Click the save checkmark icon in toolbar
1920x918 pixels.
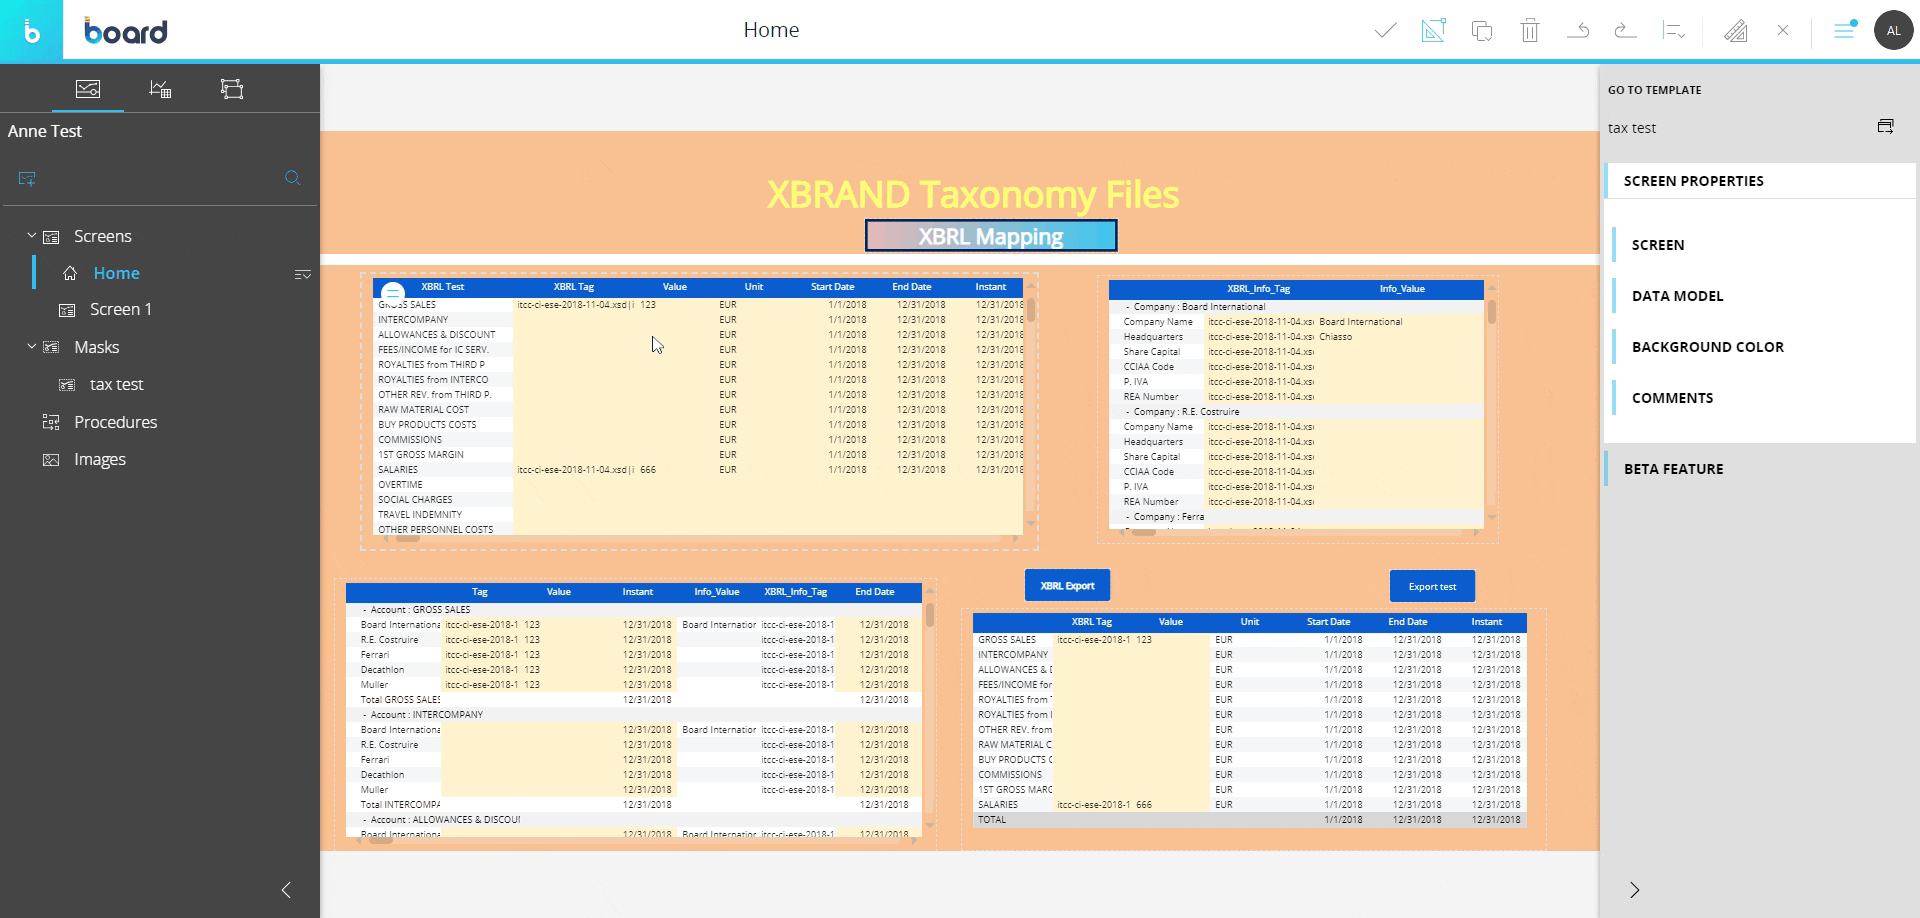[1385, 31]
